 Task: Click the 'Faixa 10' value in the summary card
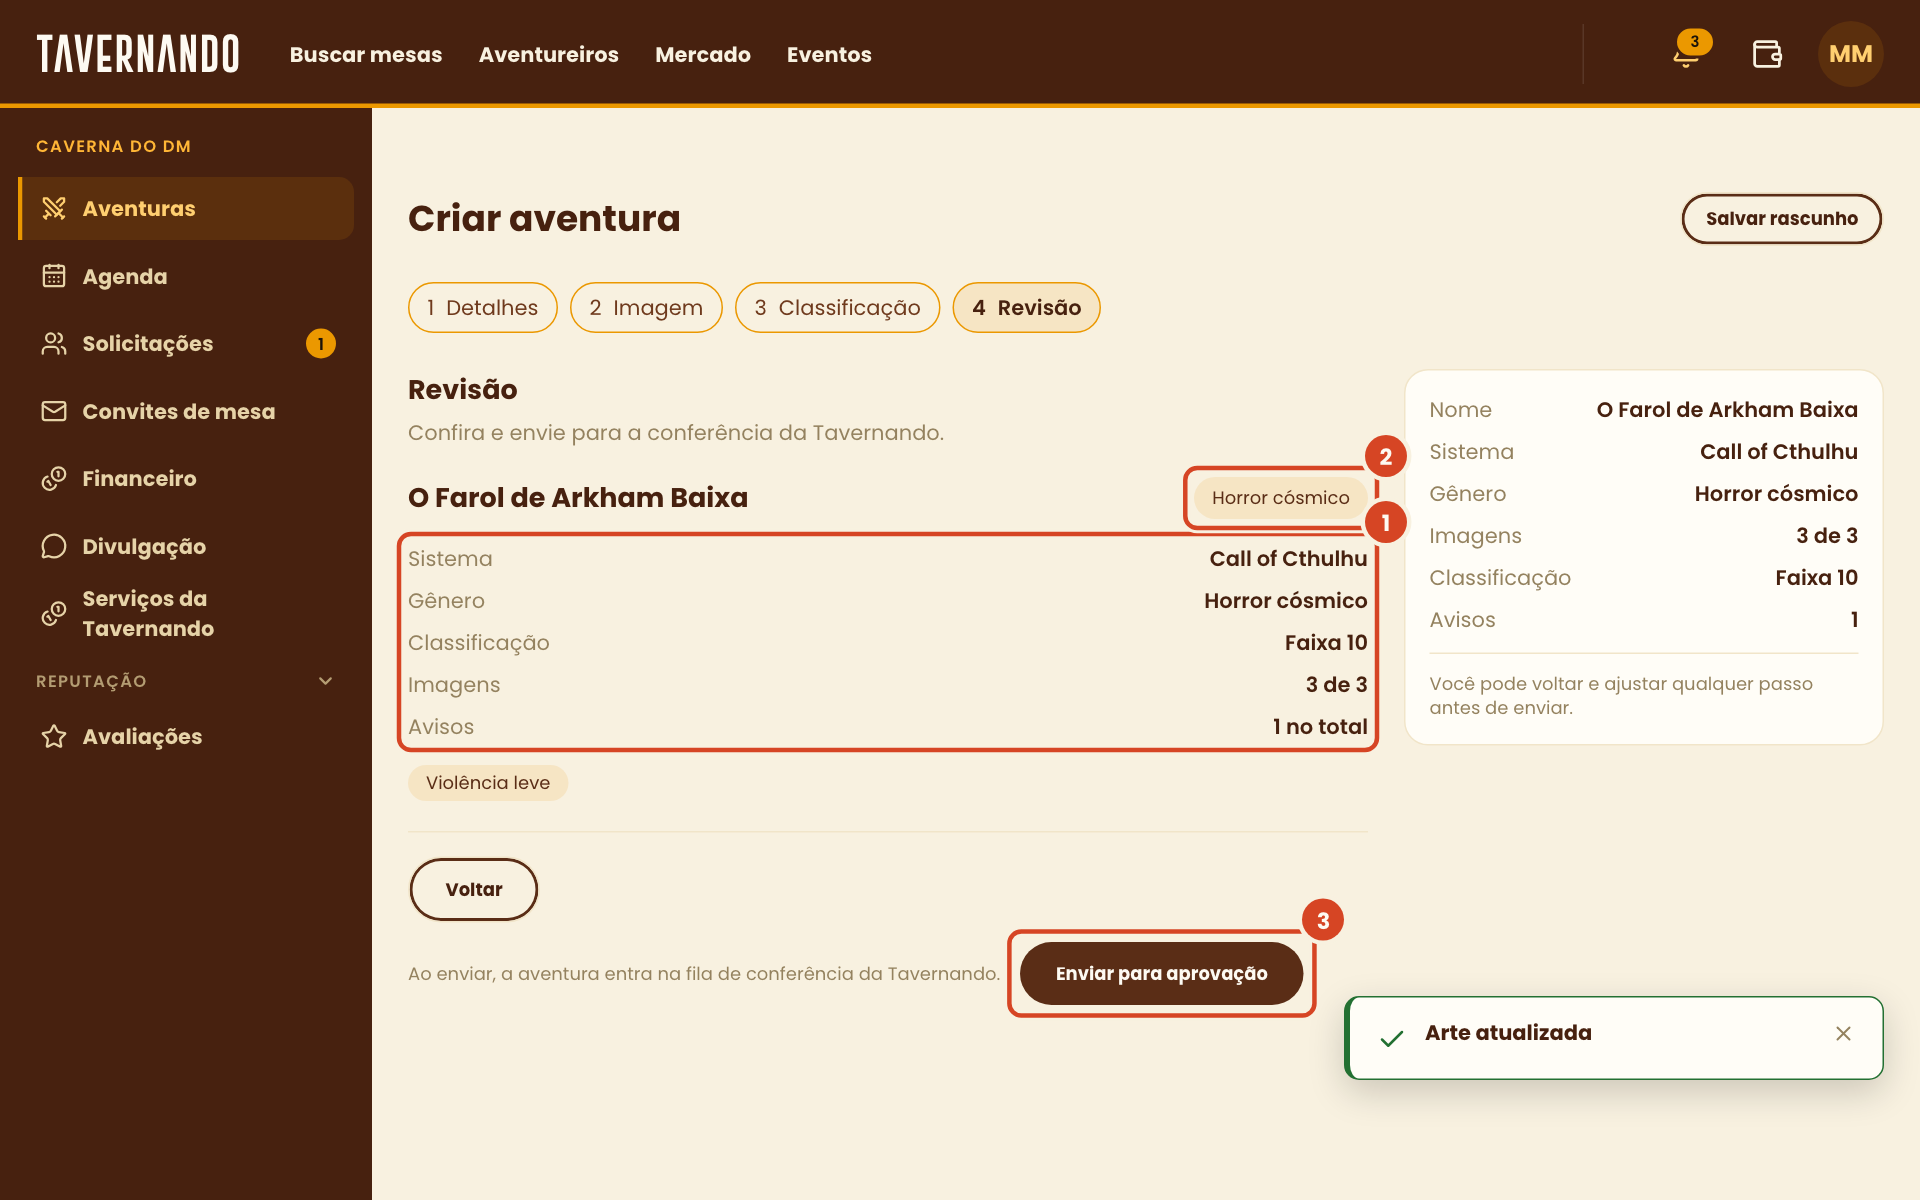coord(1816,577)
